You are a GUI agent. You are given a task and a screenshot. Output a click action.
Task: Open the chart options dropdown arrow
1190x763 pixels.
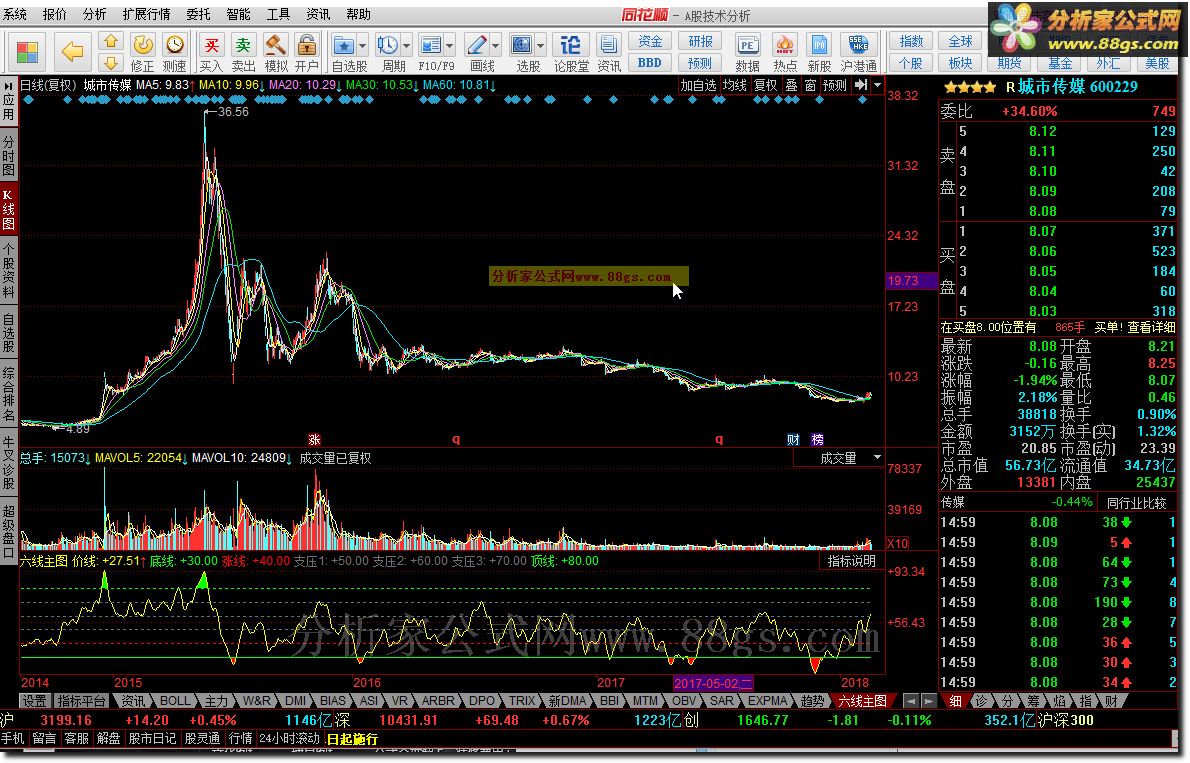pos(877,85)
